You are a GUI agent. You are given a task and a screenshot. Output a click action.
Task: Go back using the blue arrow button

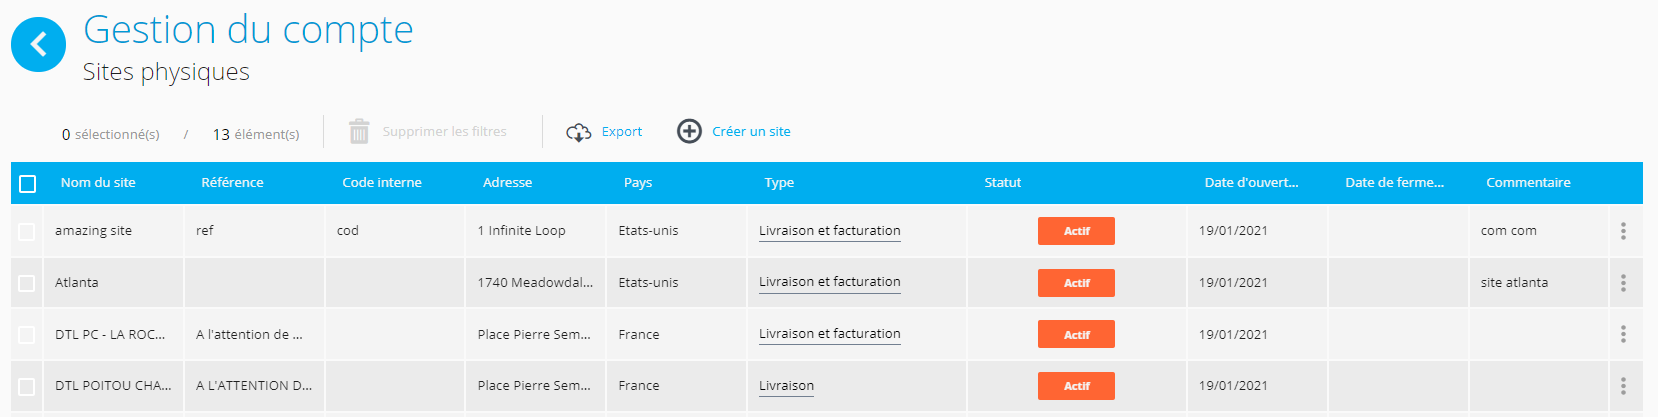(x=38, y=44)
